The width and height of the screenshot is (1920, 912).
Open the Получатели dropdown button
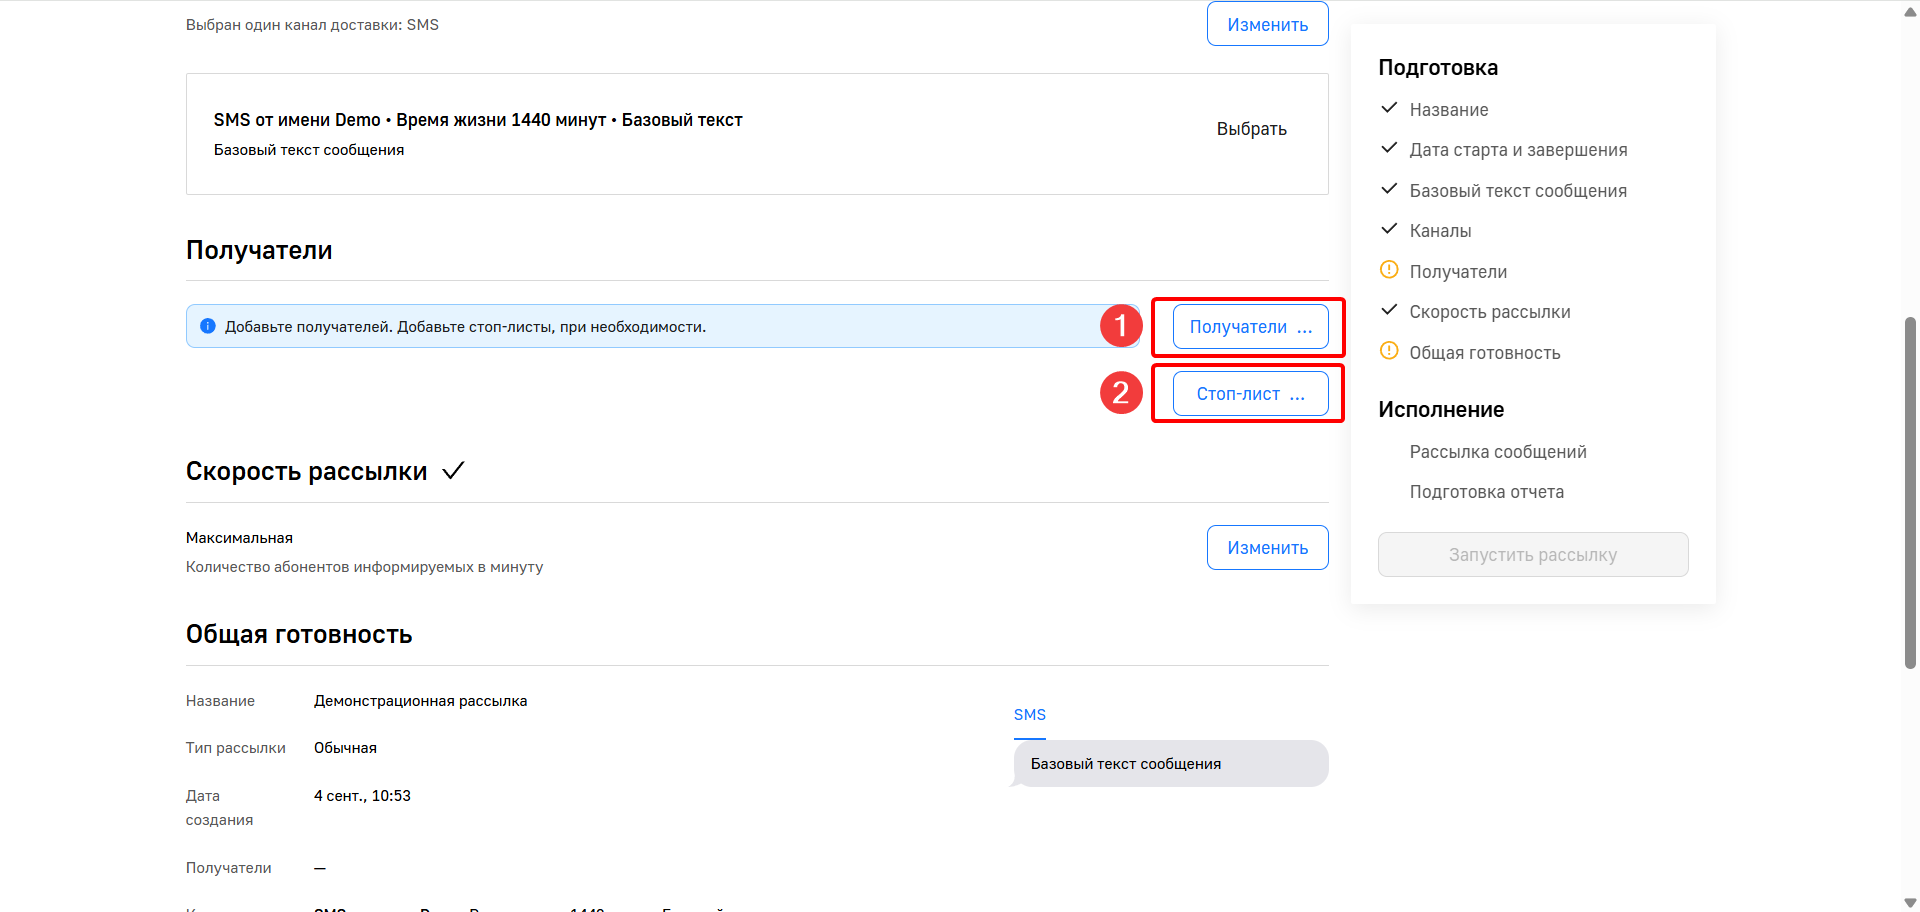(1250, 327)
